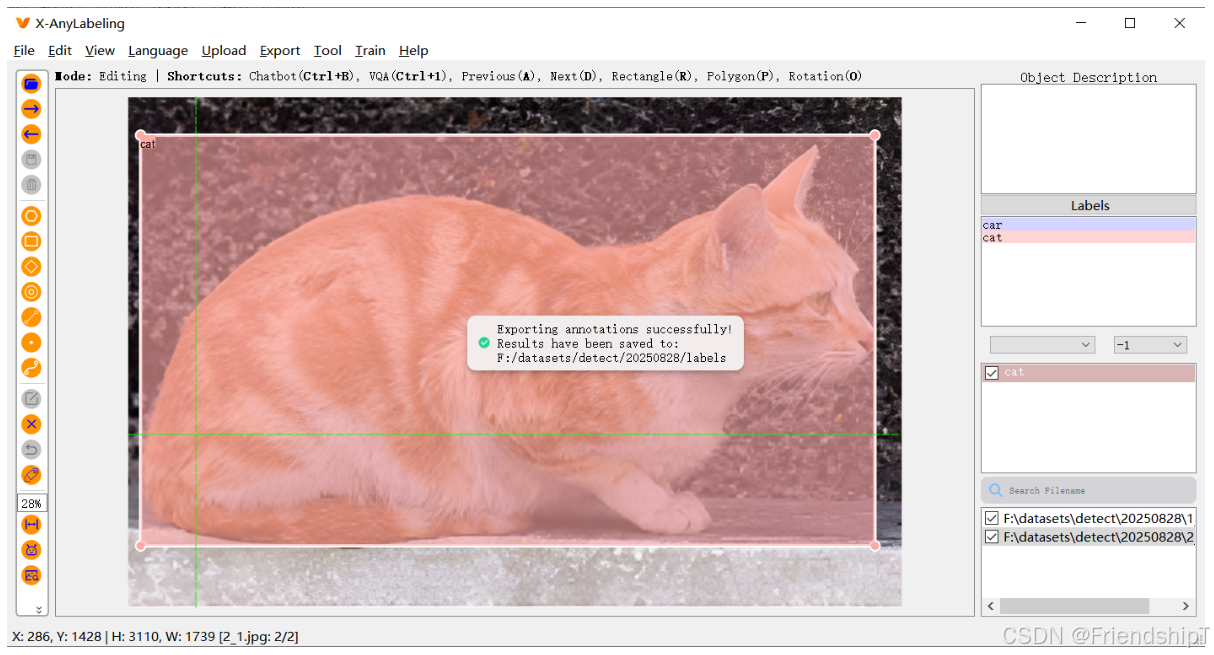Select the point drawing tool icon
Image resolution: width=1214 pixels, height=655 pixels.
tap(31, 343)
